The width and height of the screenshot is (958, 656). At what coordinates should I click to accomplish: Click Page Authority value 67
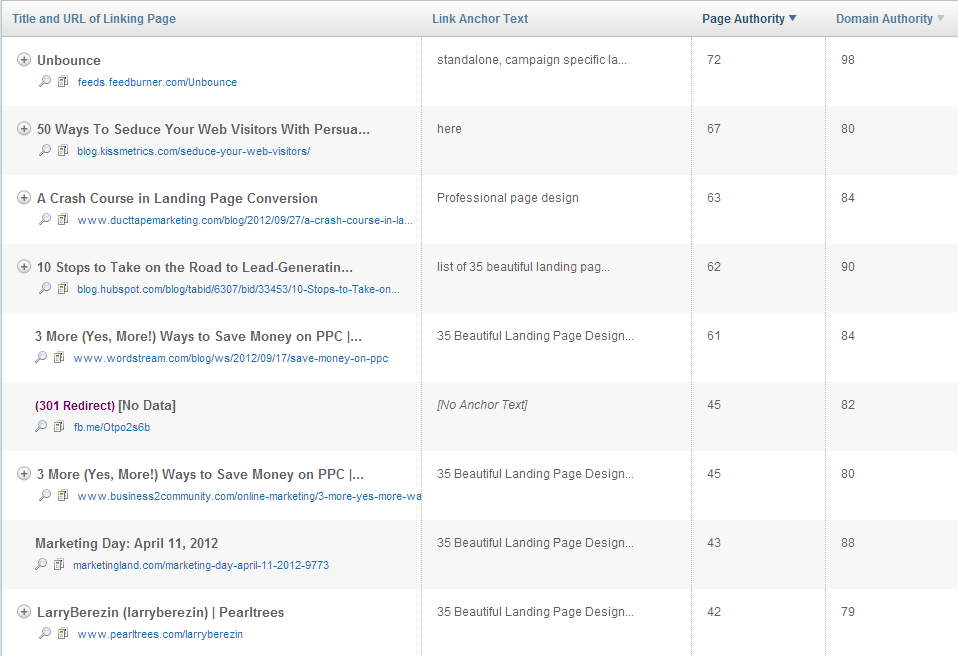click(714, 129)
